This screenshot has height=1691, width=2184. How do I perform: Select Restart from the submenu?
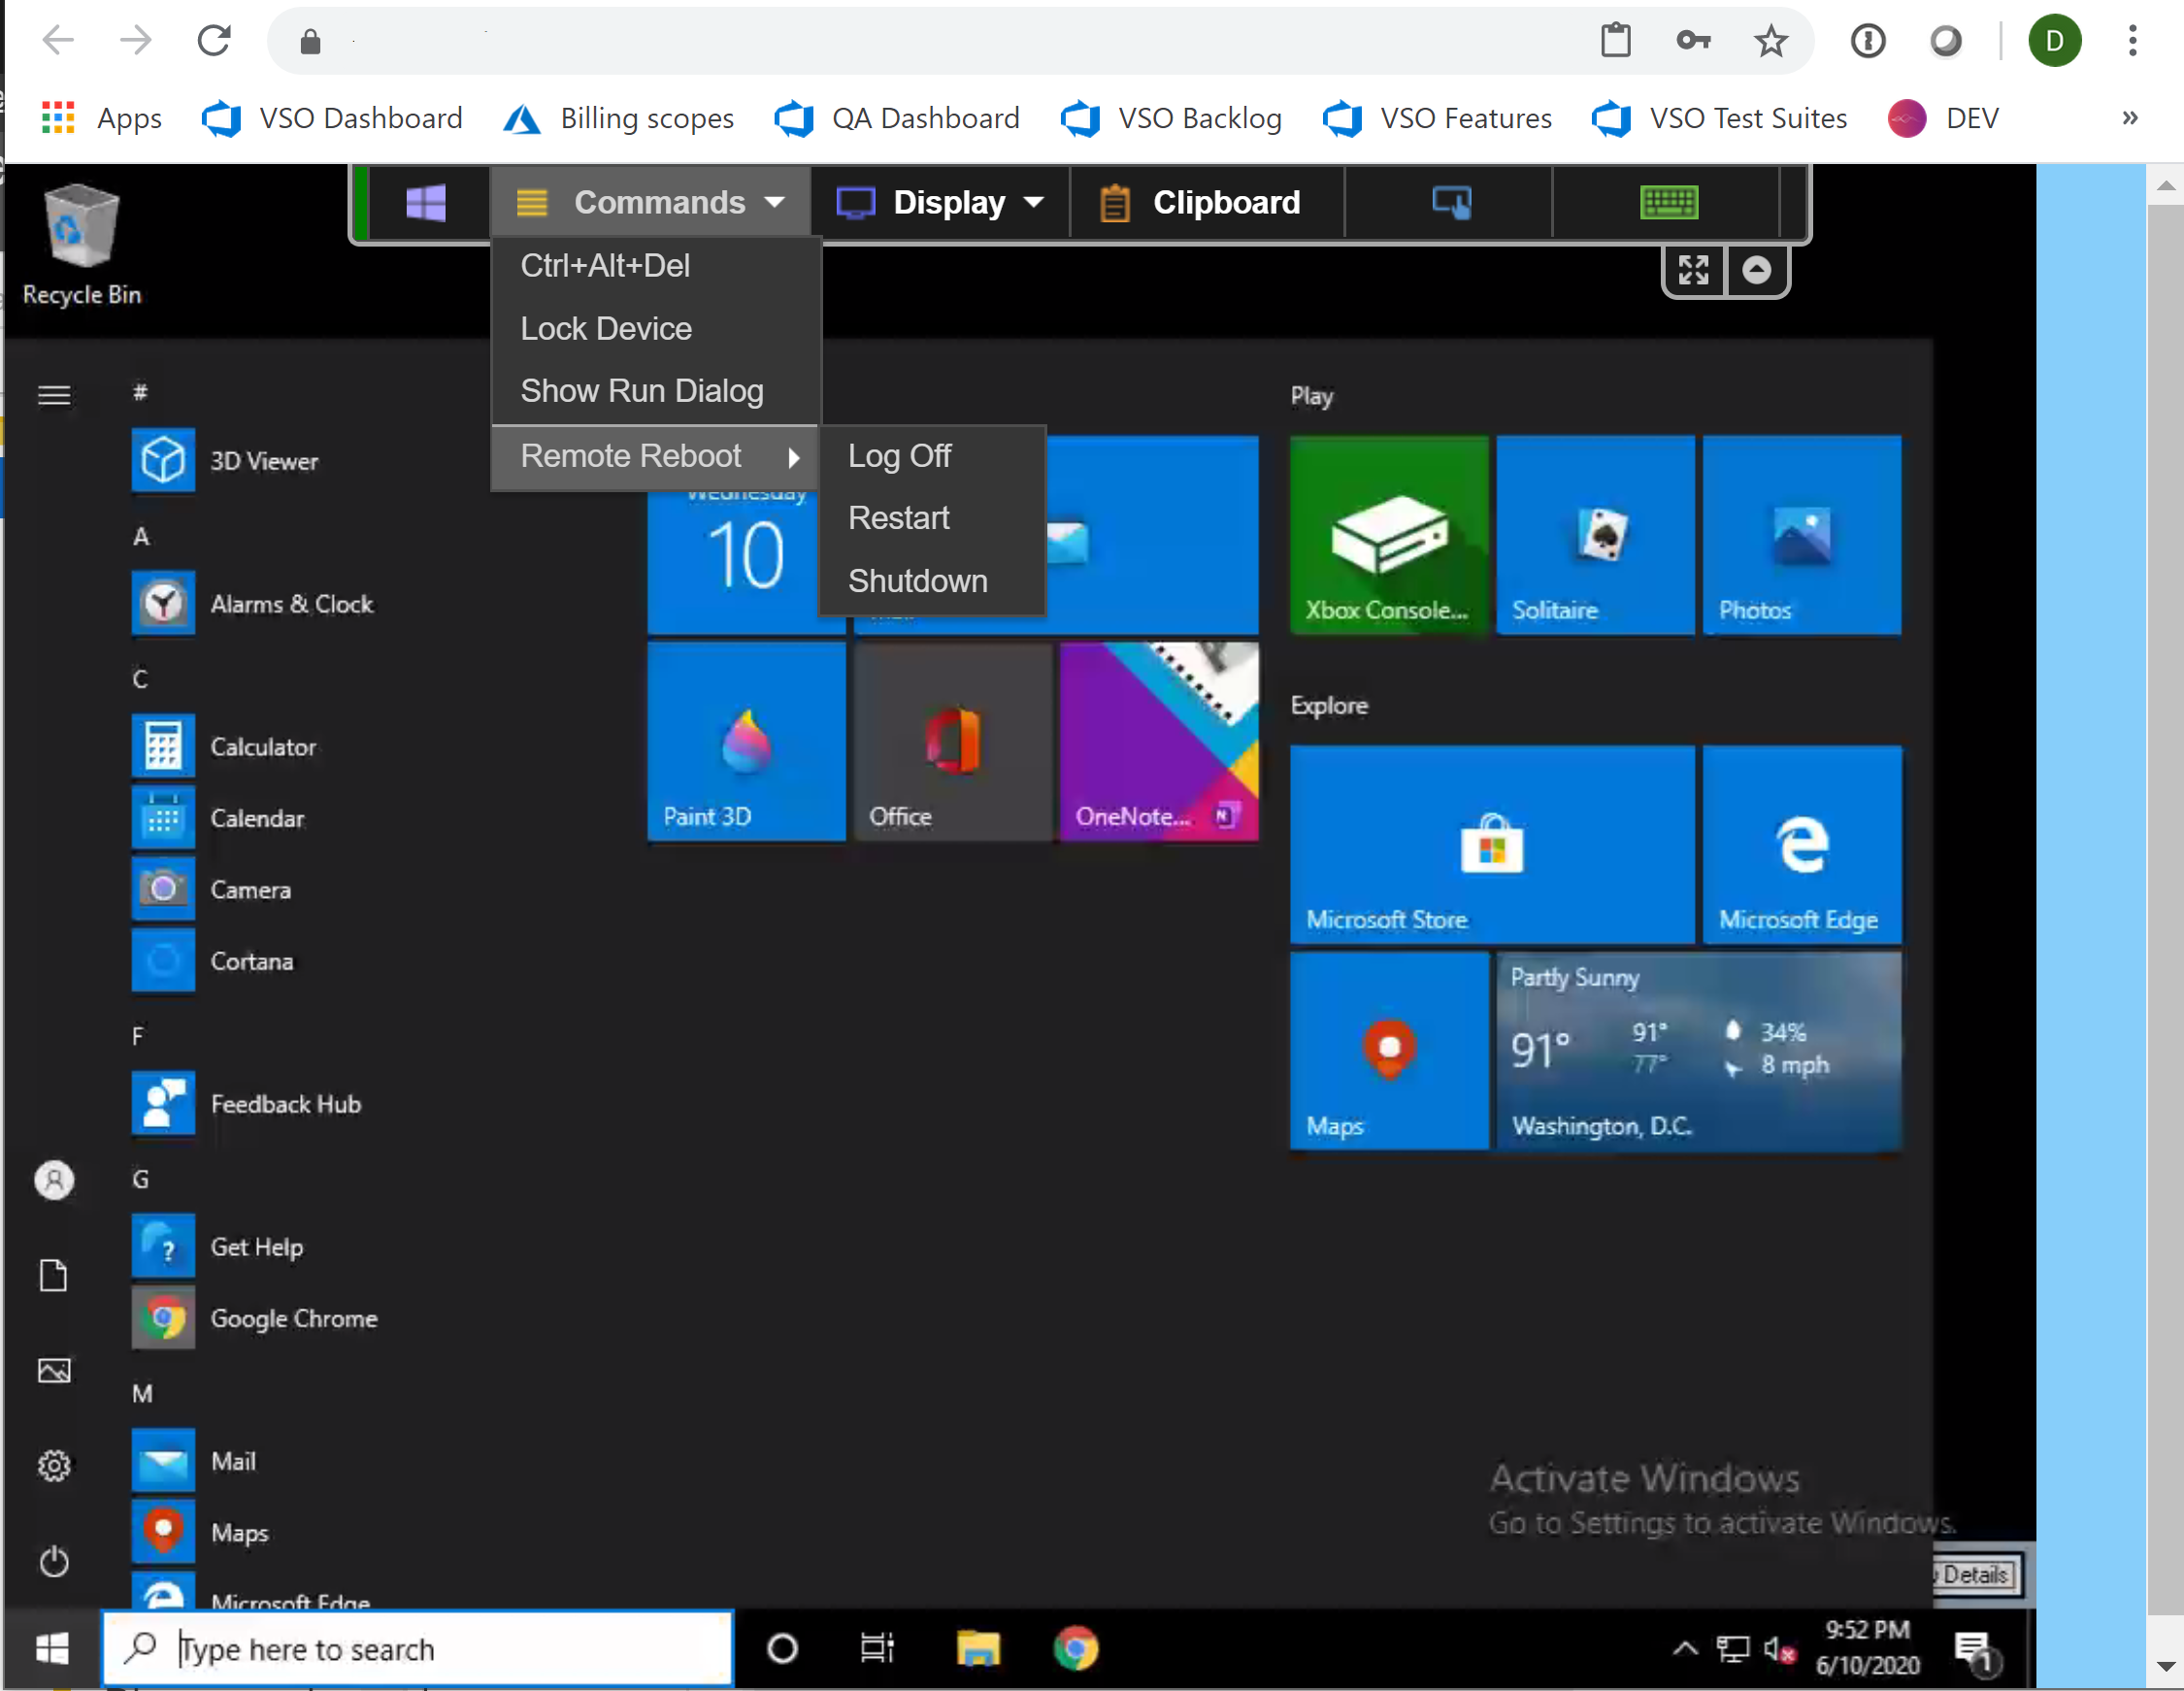898,518
